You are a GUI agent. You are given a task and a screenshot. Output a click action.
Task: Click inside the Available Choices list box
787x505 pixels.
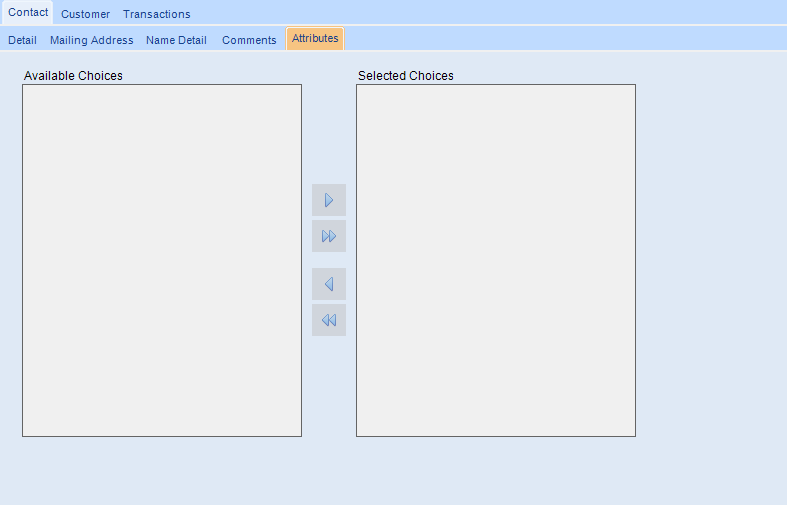[x=162, y=261]
